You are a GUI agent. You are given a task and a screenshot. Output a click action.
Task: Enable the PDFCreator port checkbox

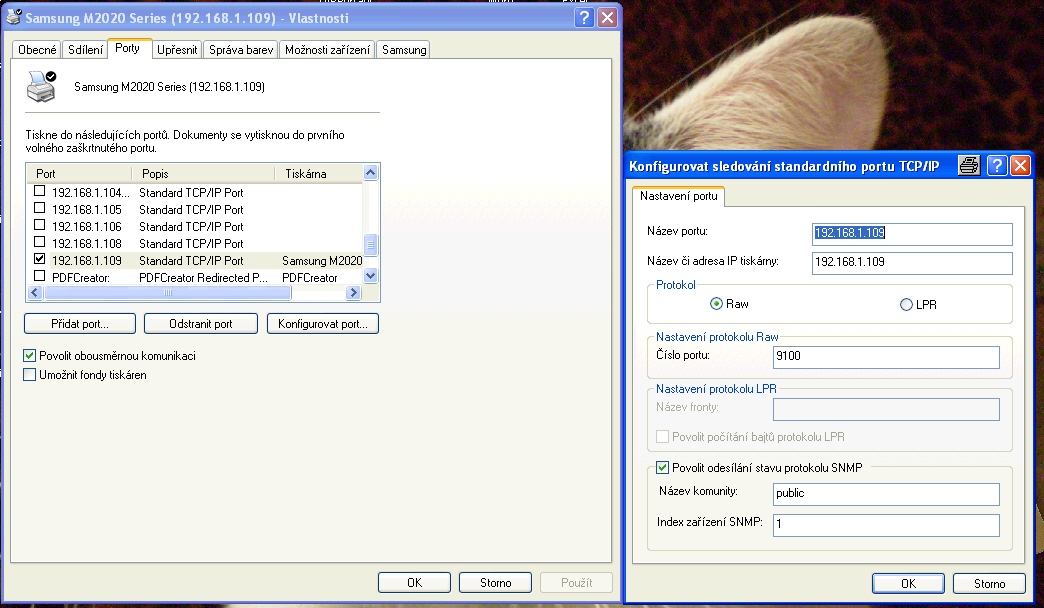pos(40,276)
